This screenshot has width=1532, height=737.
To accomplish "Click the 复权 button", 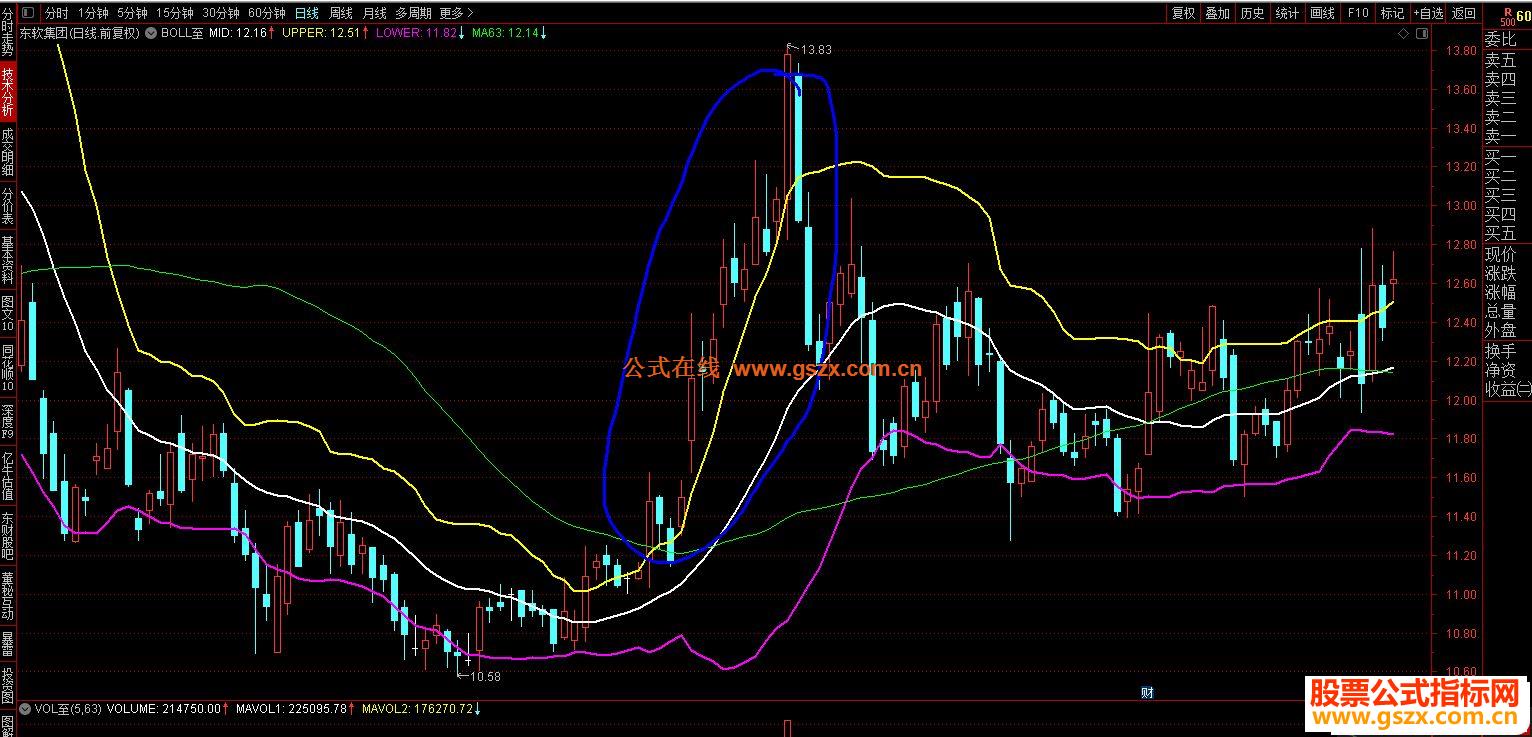I will point(1183,13).
